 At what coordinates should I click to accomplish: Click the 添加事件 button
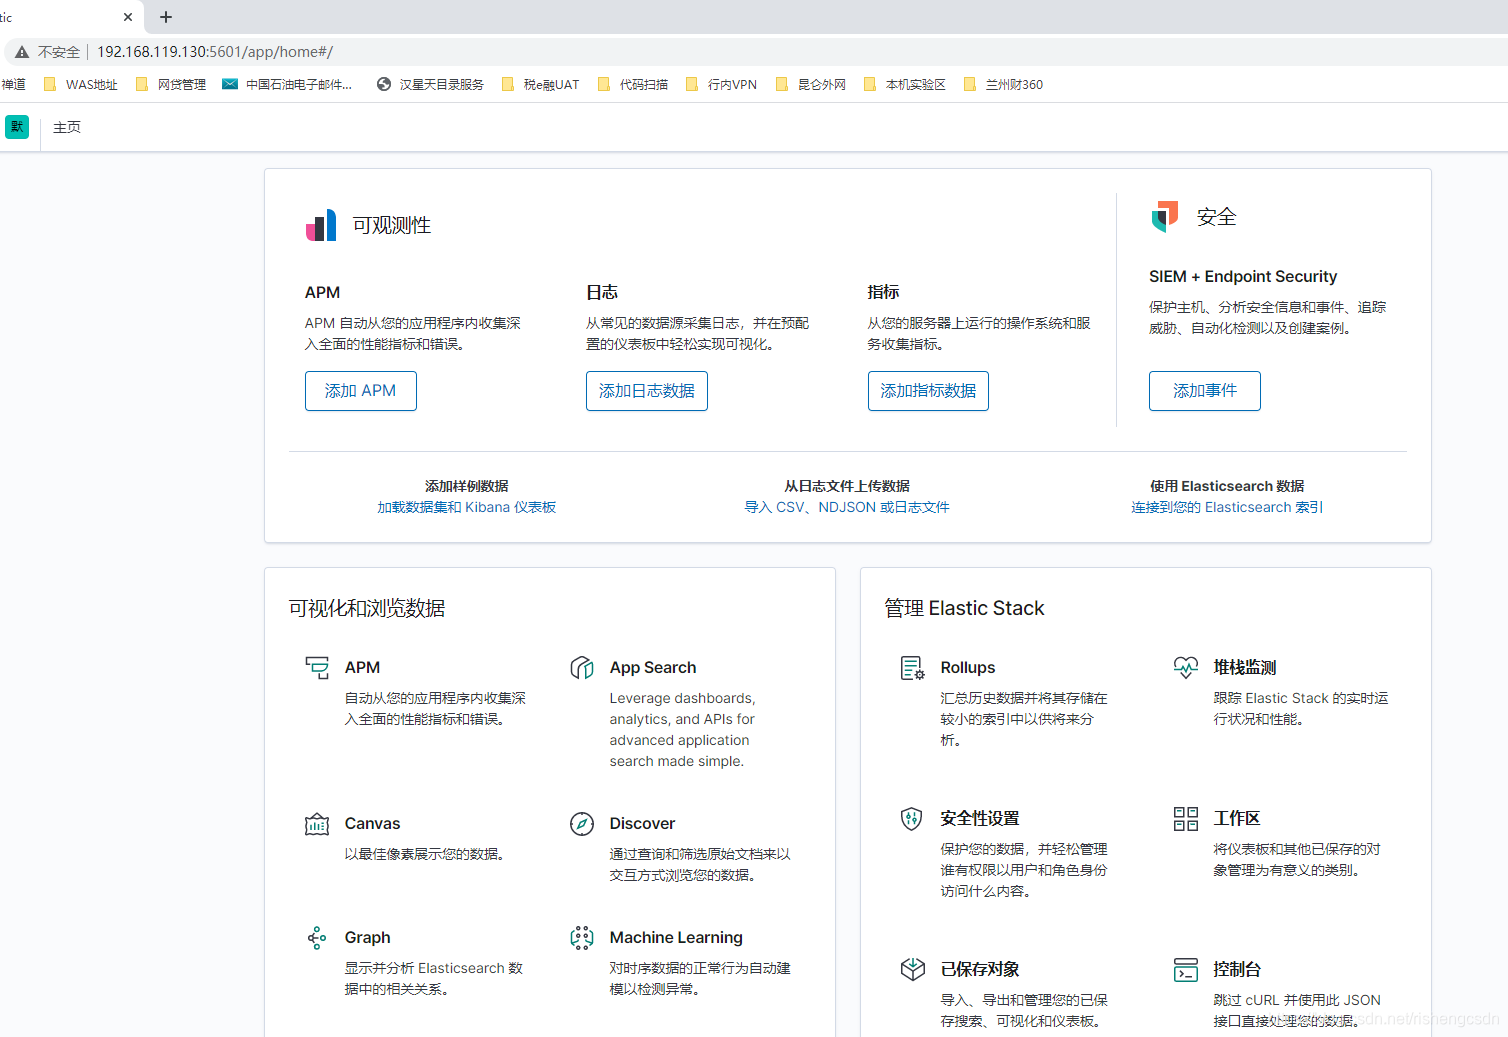pos(1205,391)
